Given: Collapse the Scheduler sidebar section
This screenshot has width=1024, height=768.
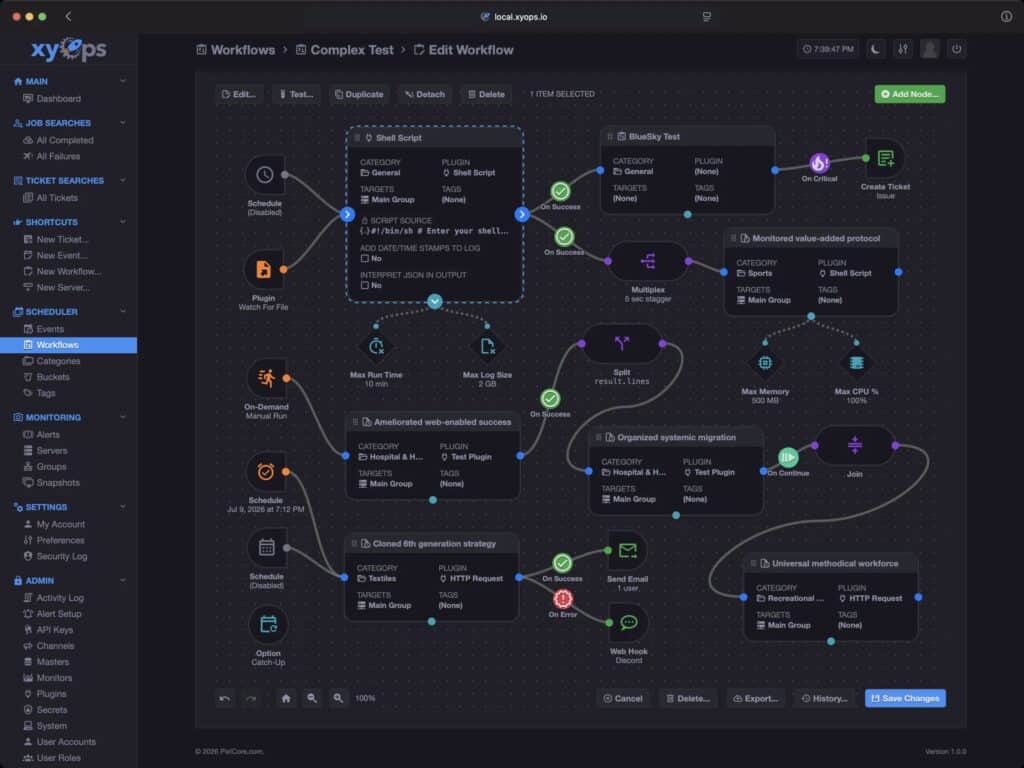Looking at the screenshot, I should [123, 312].
